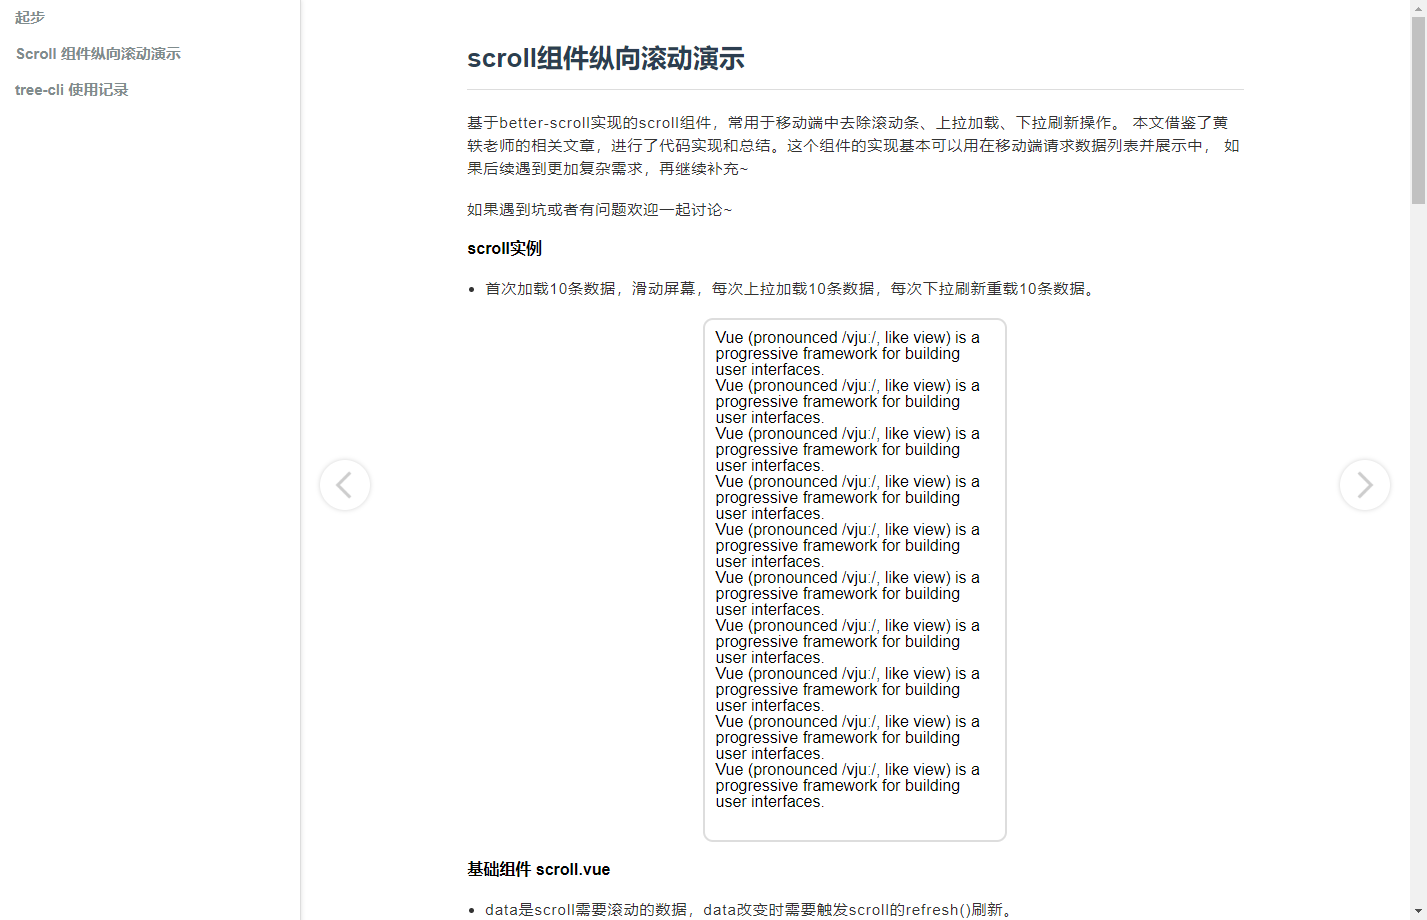The height and width of the screenshot is (920, 1427).
Task: Click the scroll组件纵向滚动演示 page title
Action: tap(605, 58)
